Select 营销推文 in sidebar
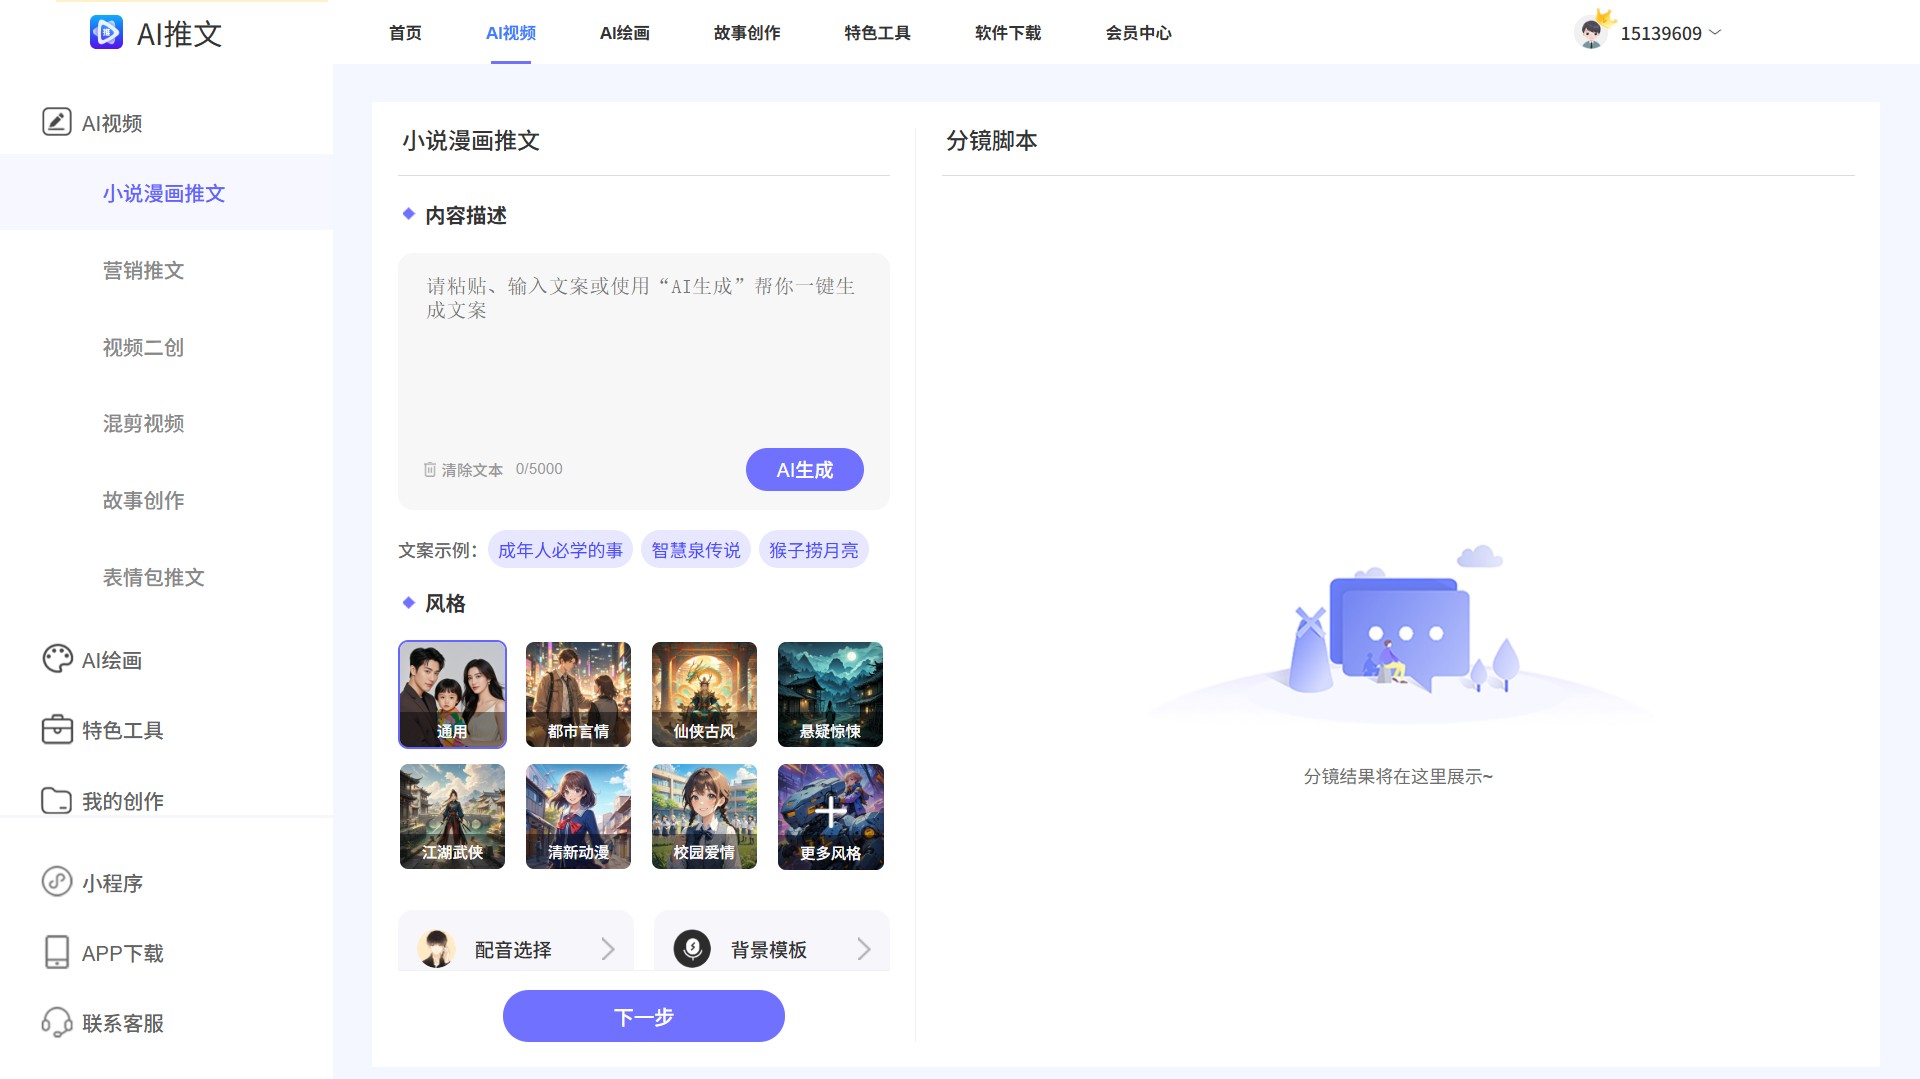Viewport: 1920px width, 1079px height. (143, 270)
